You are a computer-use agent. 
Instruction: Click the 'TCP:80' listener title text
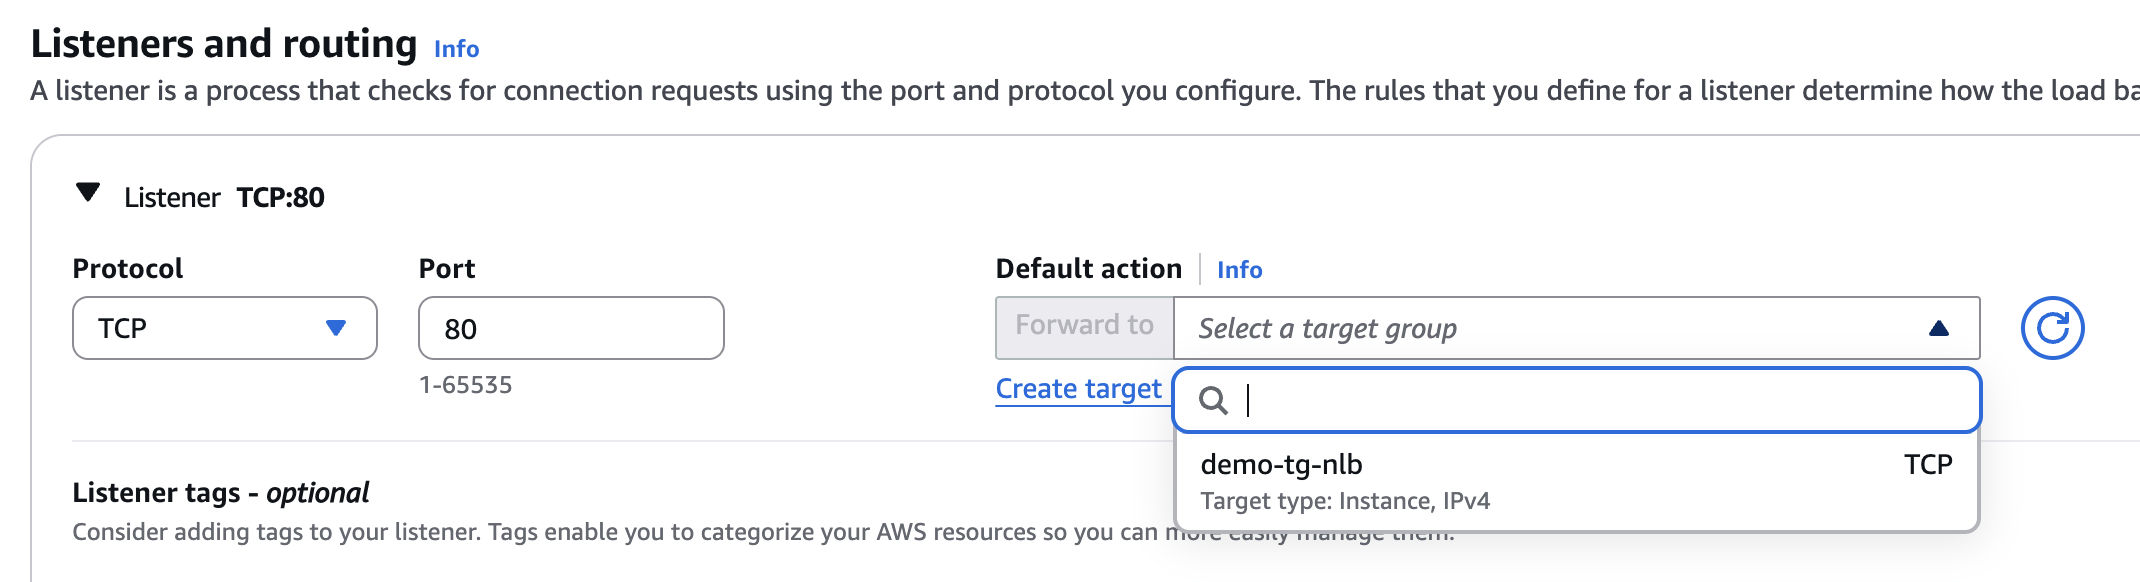tap(280, 197)
